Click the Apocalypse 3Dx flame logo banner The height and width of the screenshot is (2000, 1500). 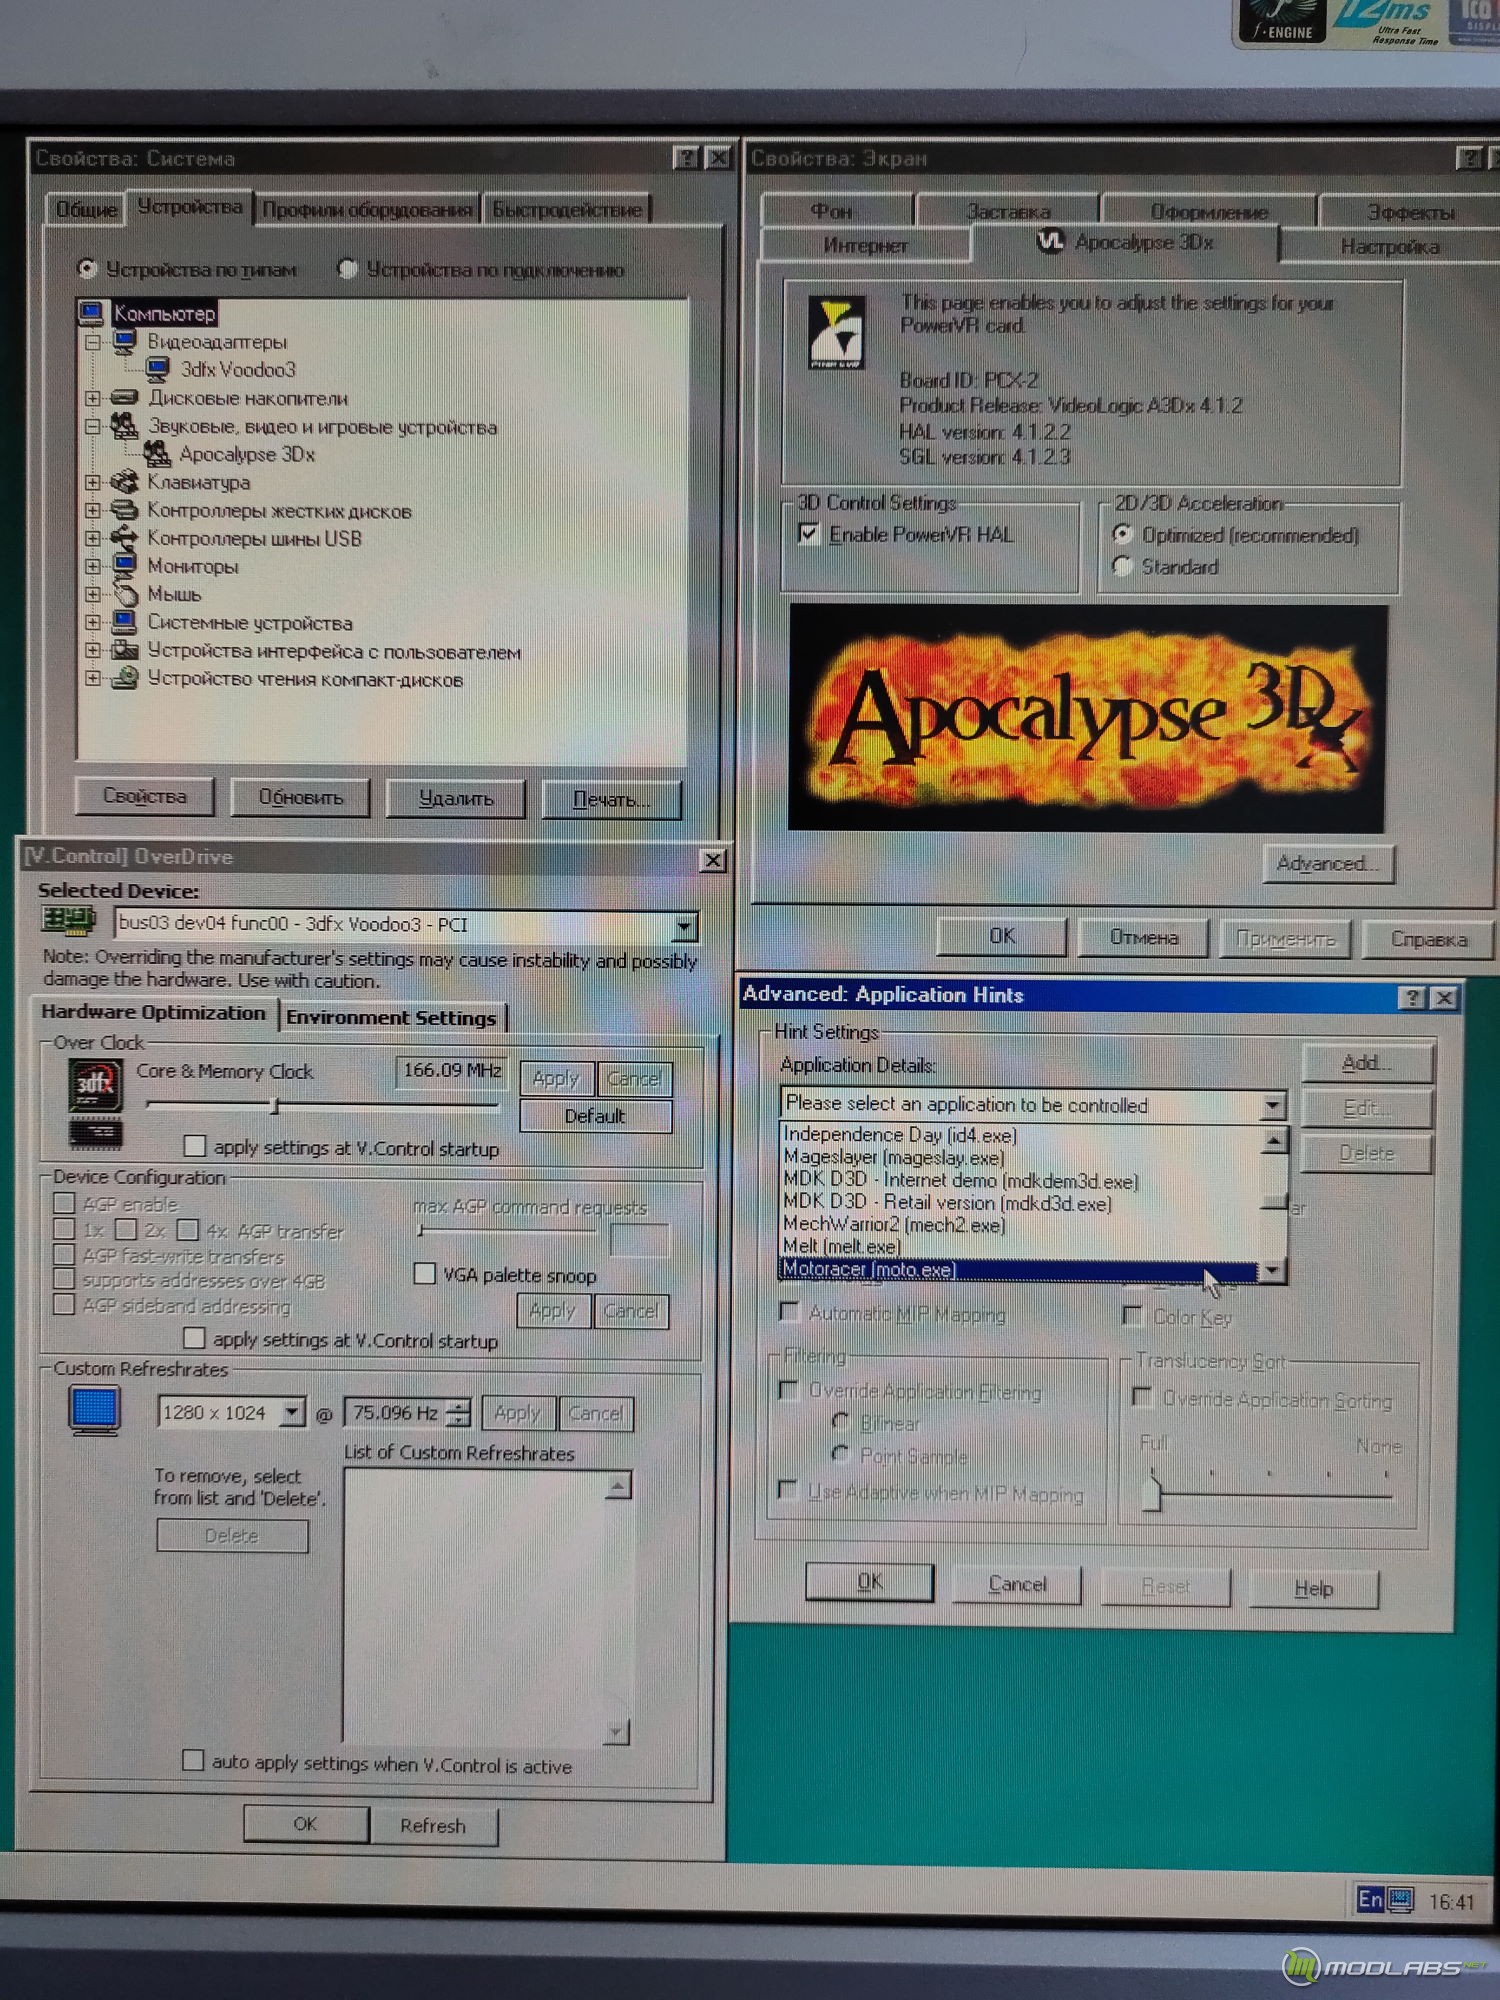(x=1087, y=717)
